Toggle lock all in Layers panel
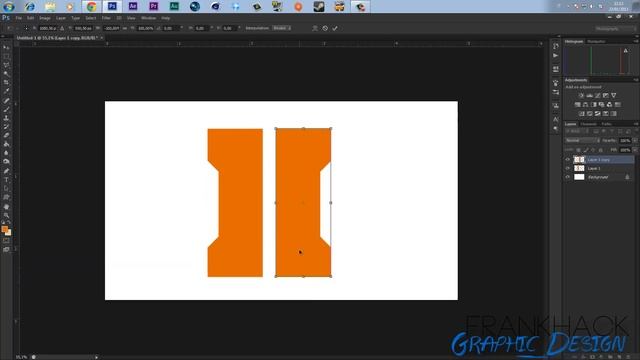This screenshot has width=640, height=360. [x=600, y=150]
